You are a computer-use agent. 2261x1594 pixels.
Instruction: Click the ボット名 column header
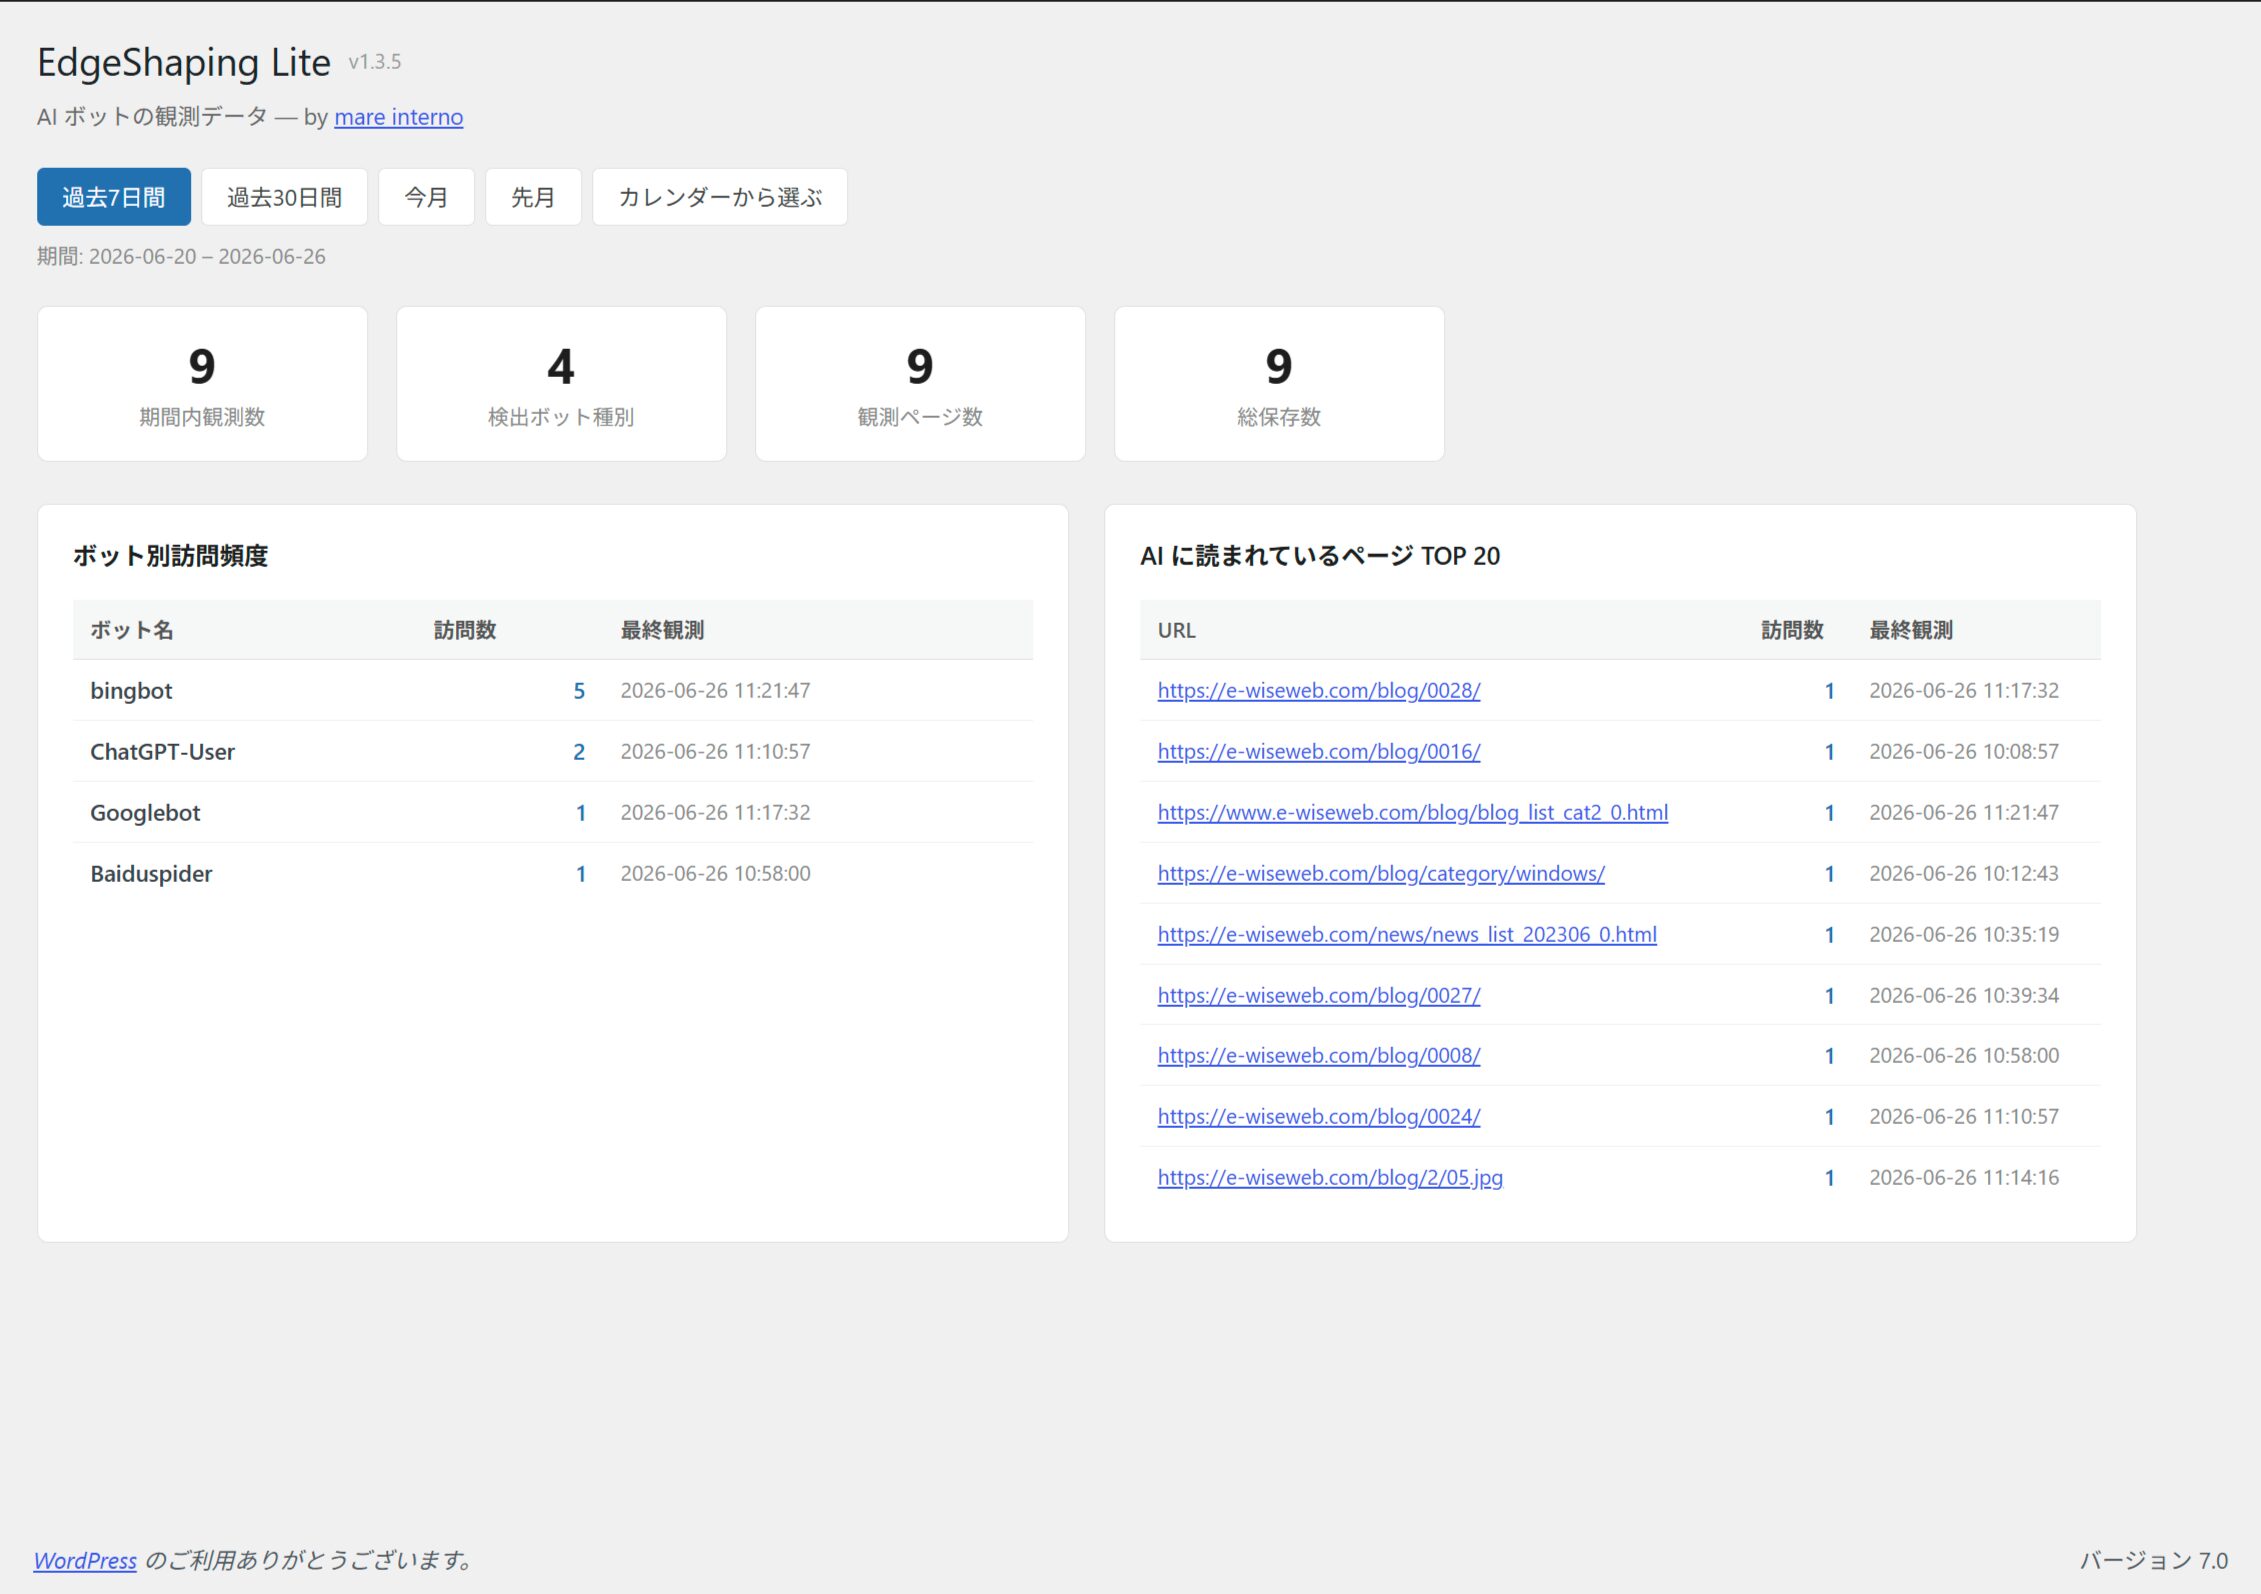[132, 630]
